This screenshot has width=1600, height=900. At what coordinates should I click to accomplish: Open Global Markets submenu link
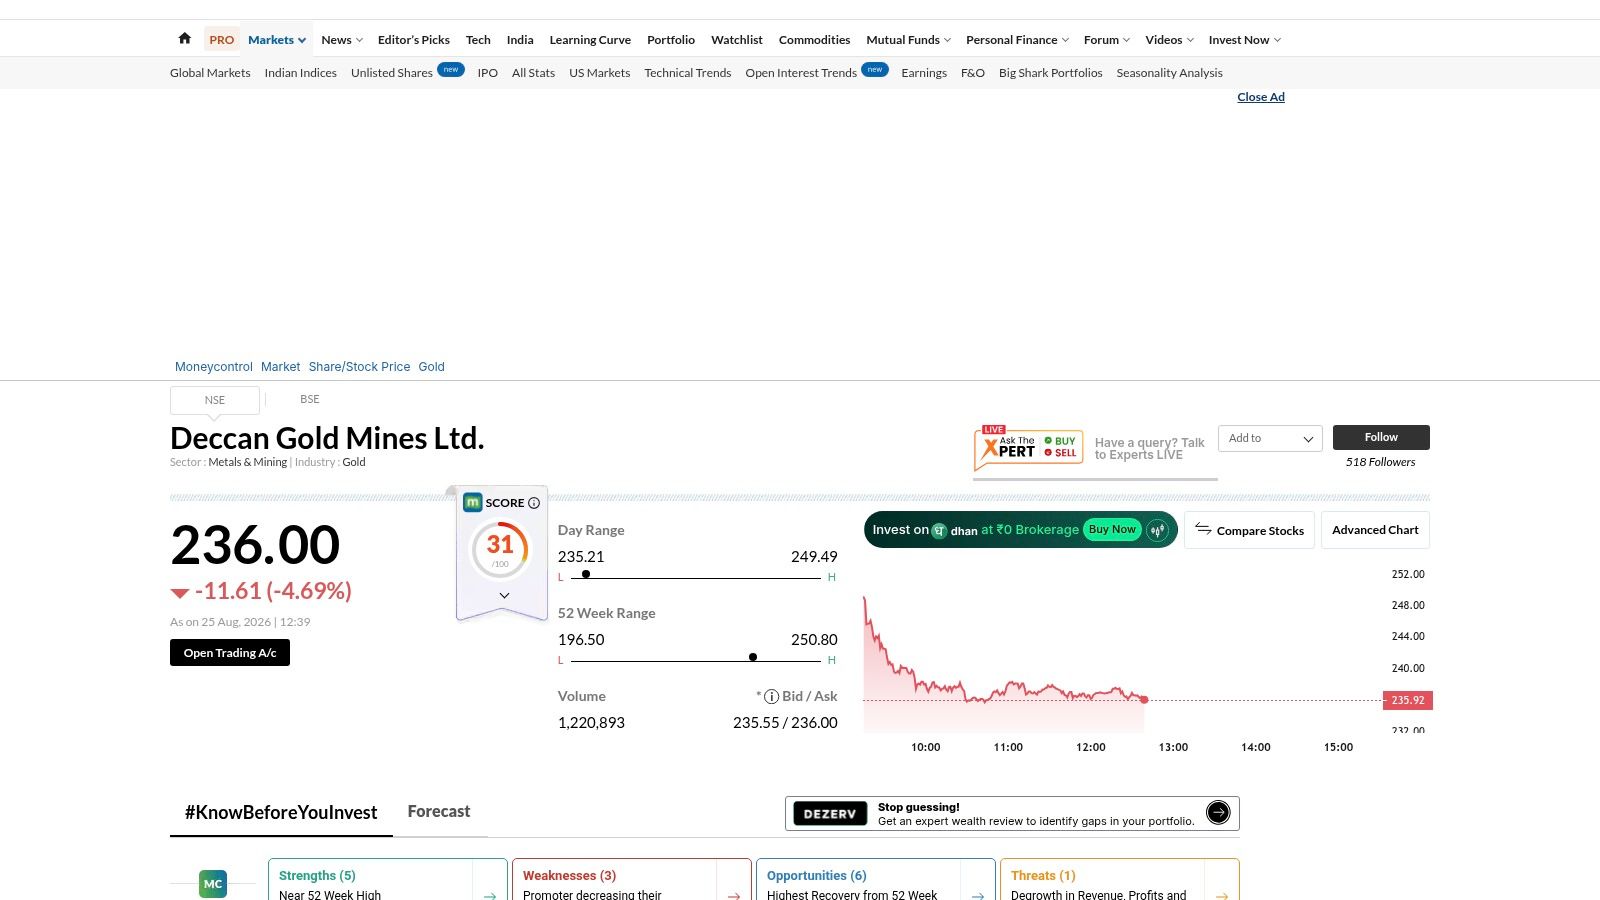pos(210,73)
